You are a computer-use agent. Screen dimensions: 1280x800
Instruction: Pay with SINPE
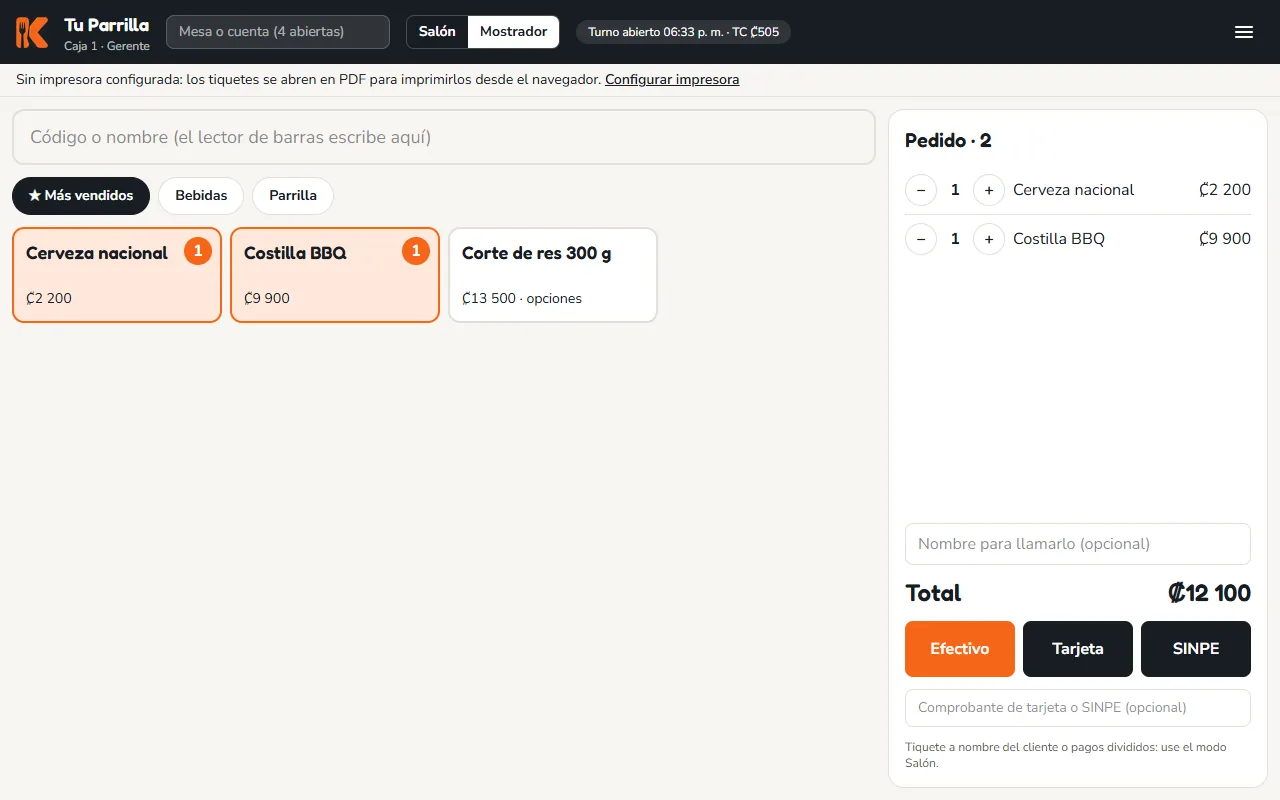1196,649
